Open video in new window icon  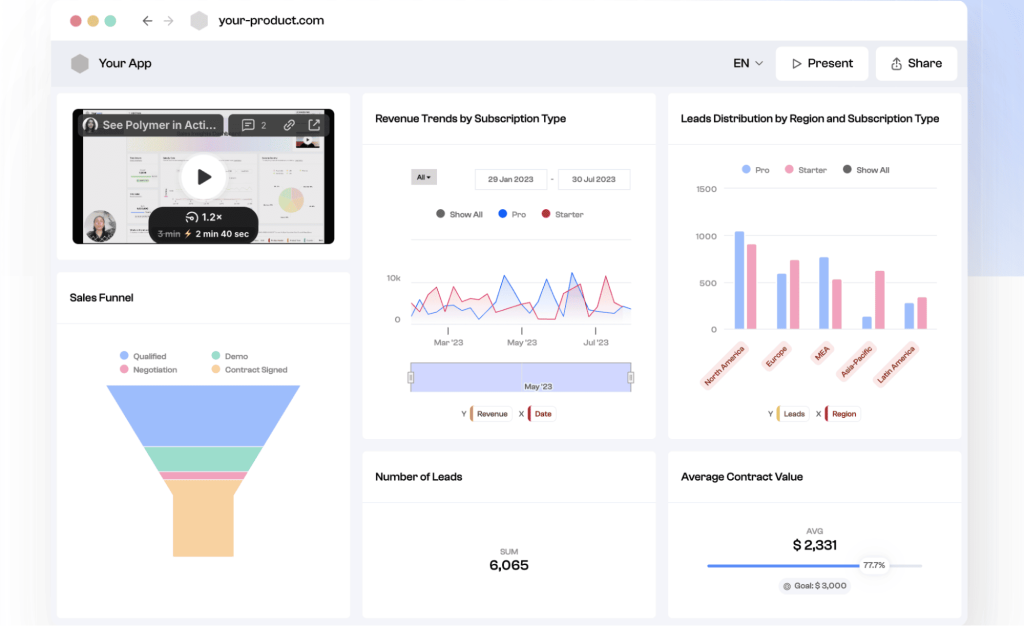(314, 125)
